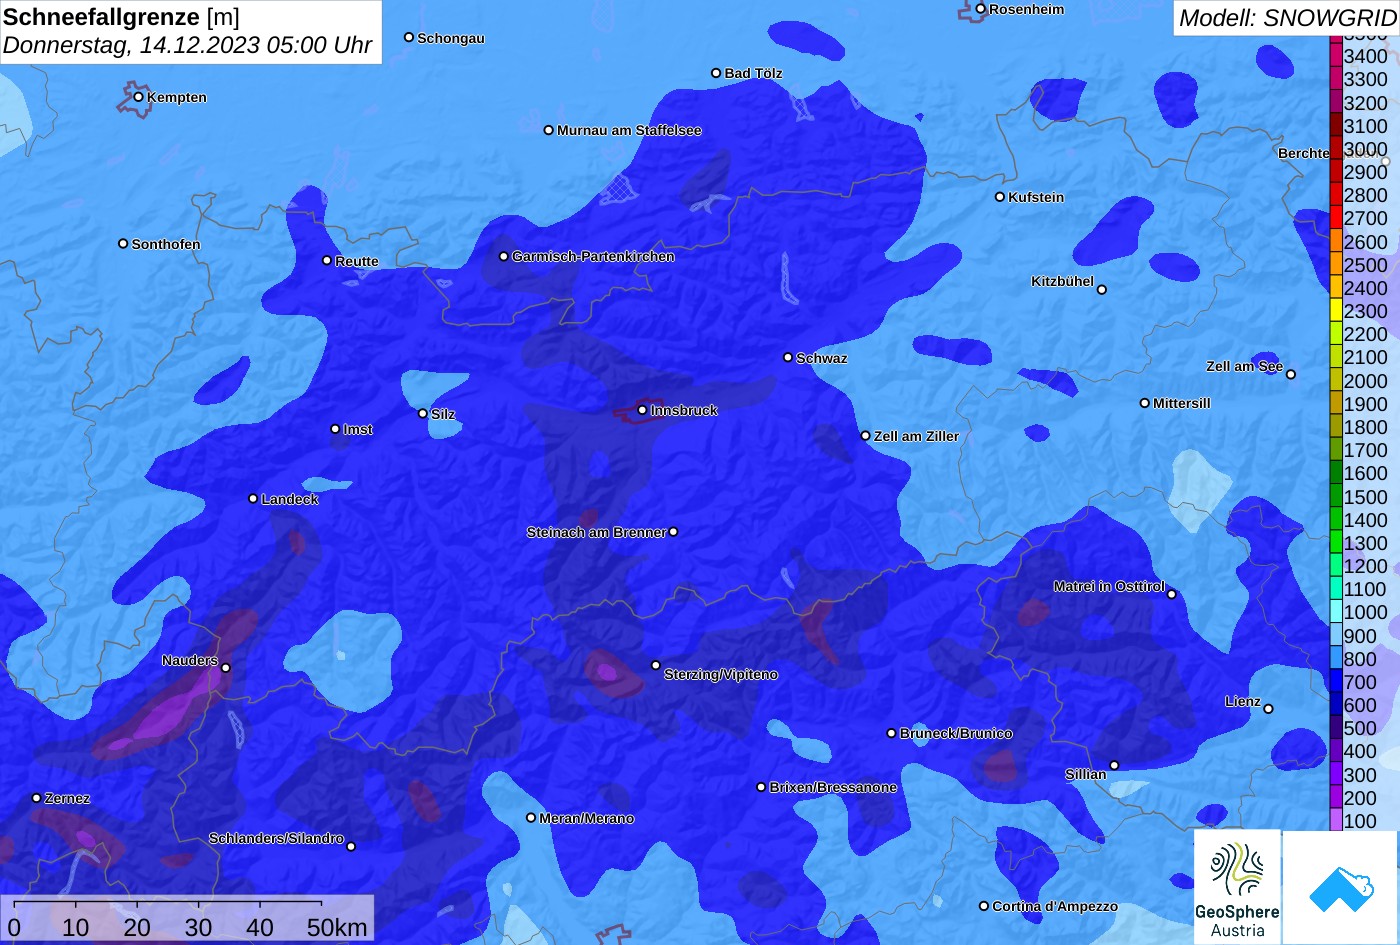Pick the Kufstein marker dot
The height and width of the screenshot is (945, 1400).
click(x=1000, y=197)
